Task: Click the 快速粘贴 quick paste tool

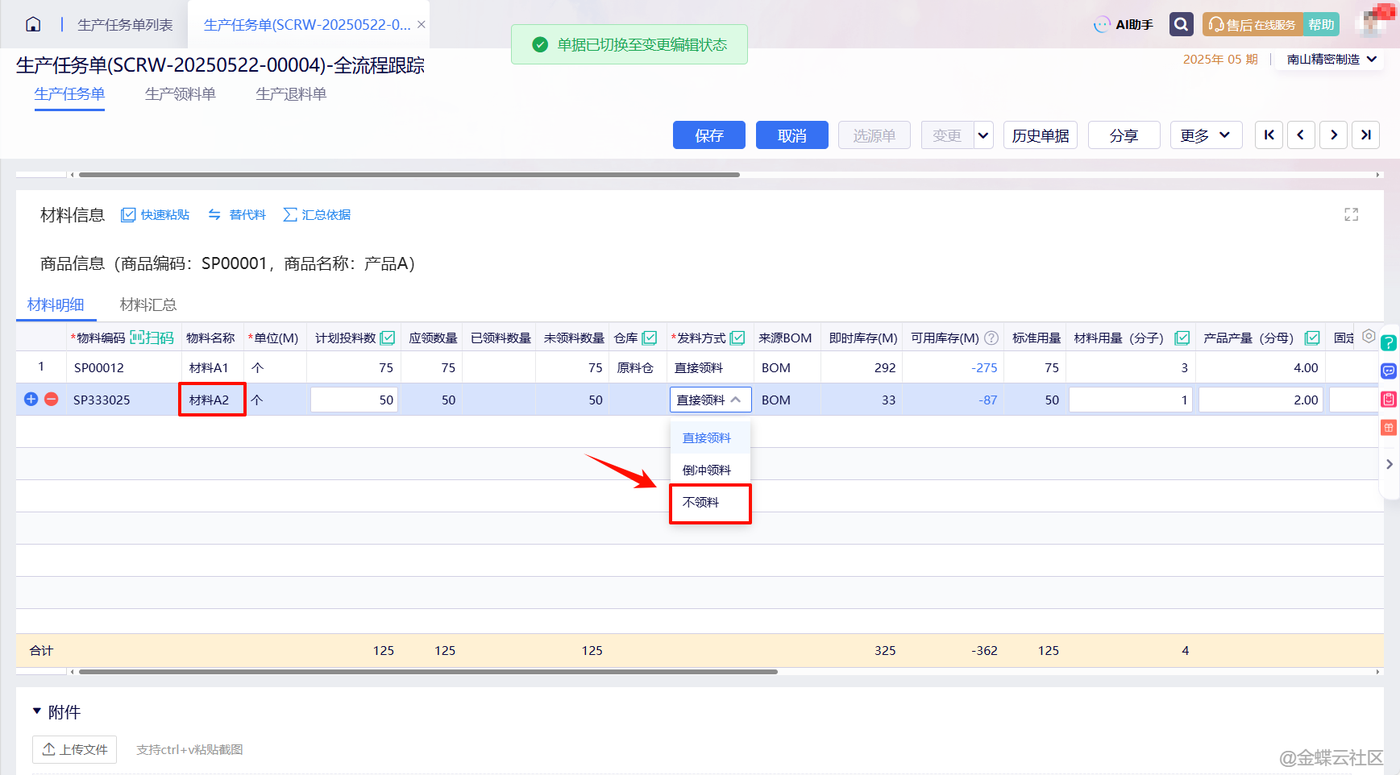Action: [x=155, y=215]
